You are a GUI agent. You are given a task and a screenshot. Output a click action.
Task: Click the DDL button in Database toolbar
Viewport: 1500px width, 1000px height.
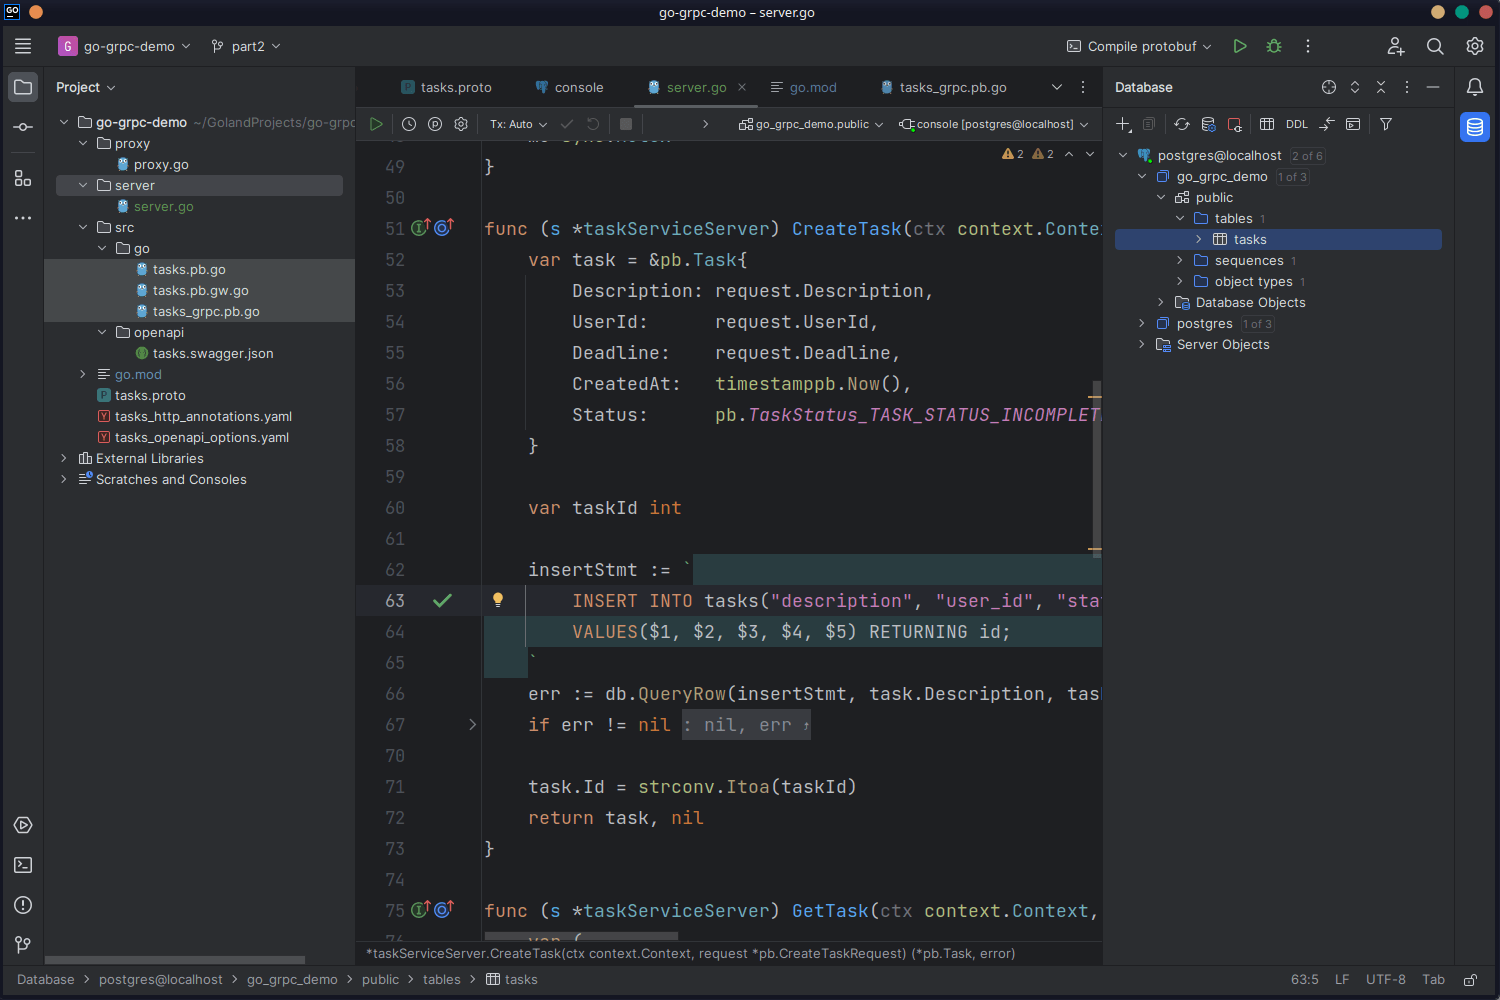point(1296,124)
